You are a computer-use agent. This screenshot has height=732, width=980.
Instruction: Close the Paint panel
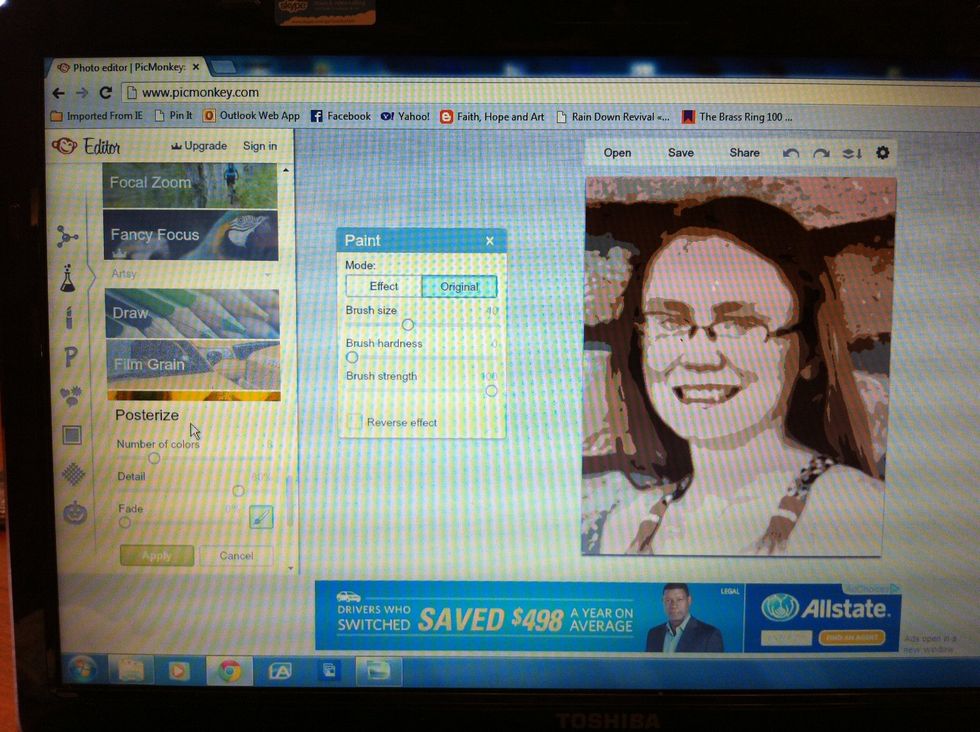(x=490, y=241)
